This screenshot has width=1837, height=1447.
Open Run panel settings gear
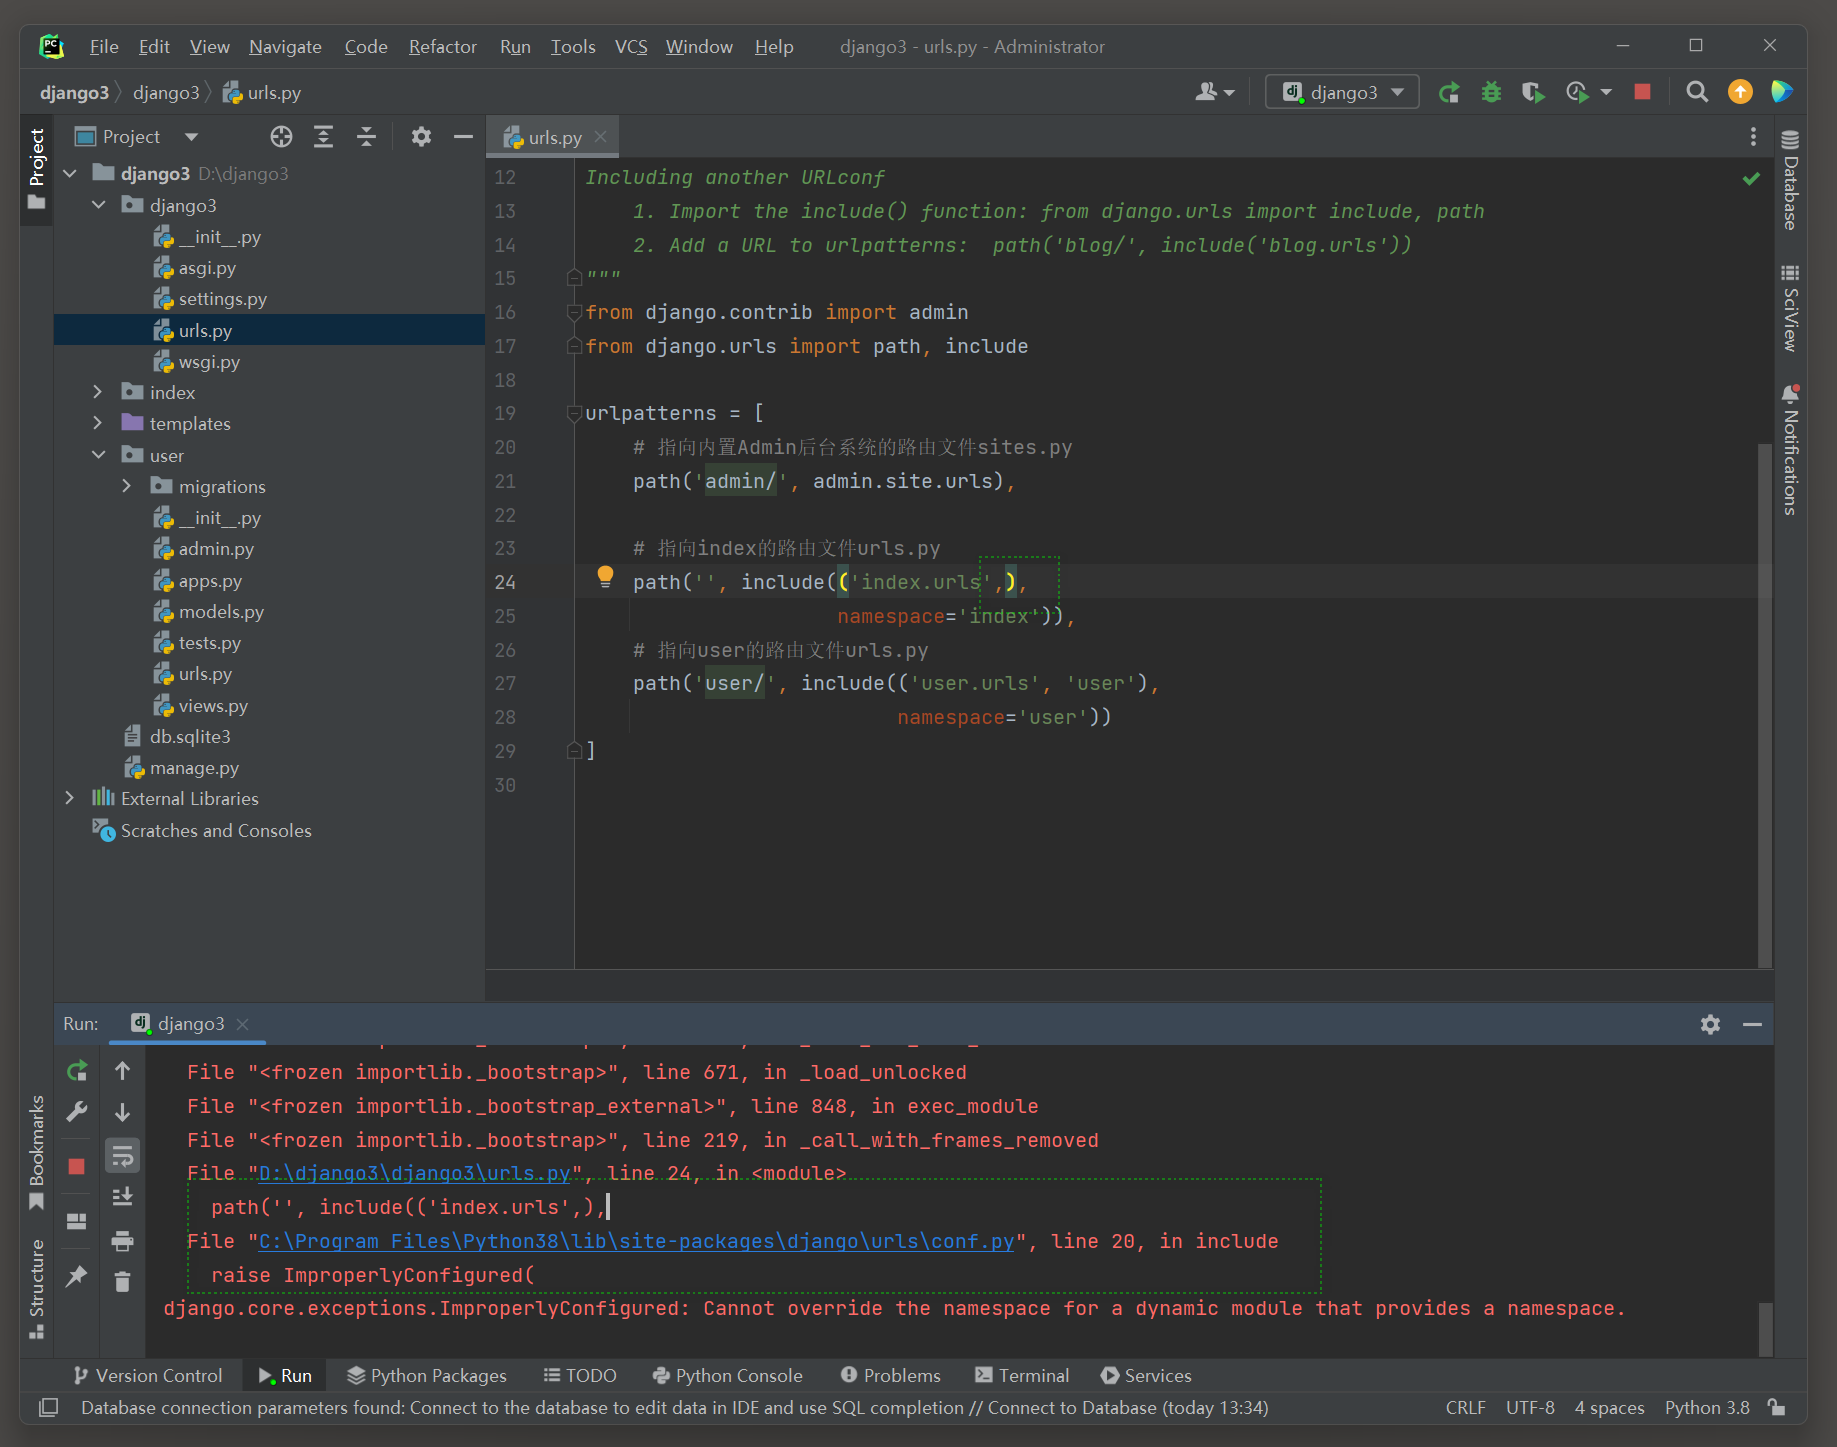click(x=1710, y=1024)
